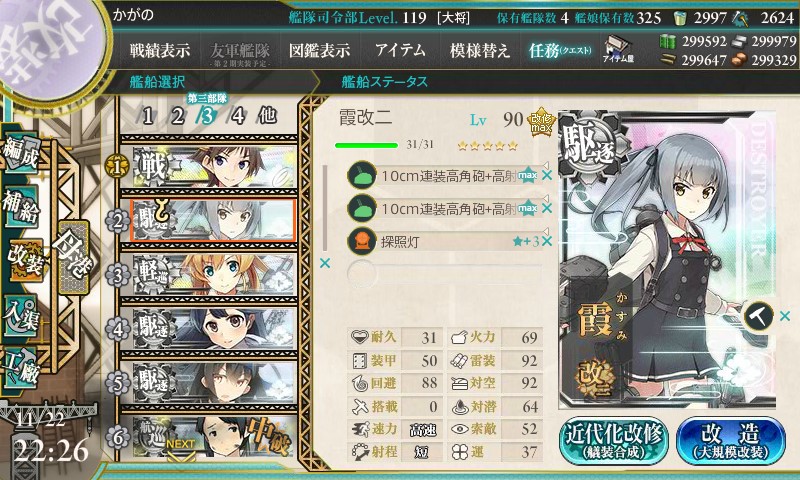Remove all equipment with left X
800x480 pixels.
(324, 263)
